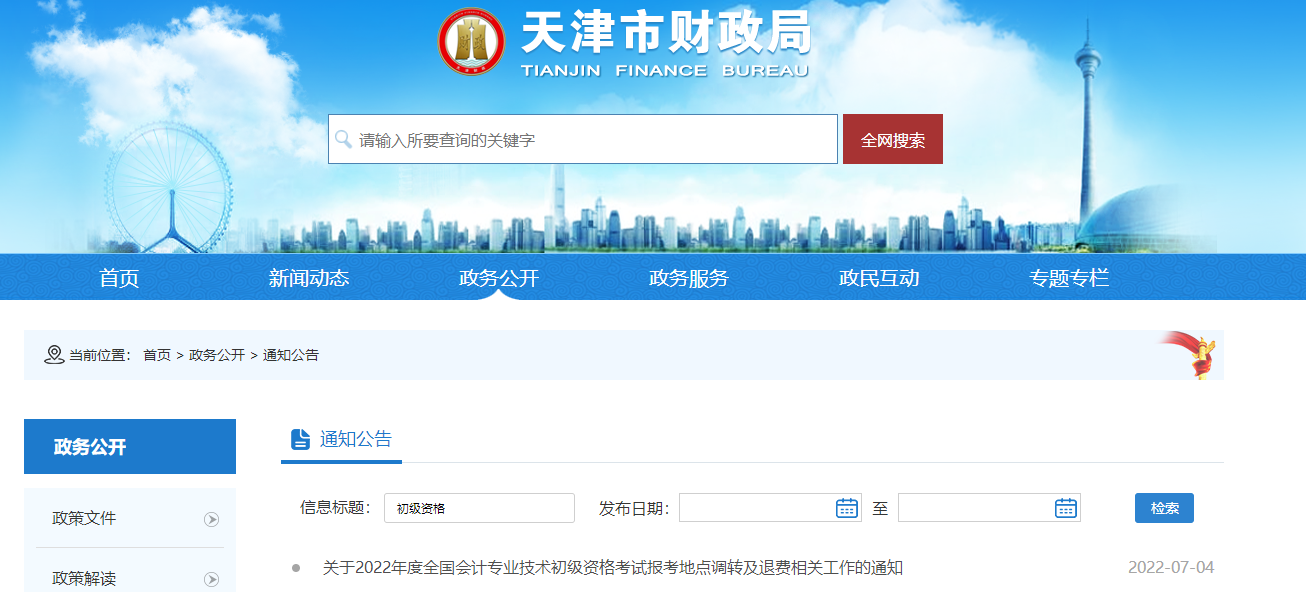Open calendar picker for end date
1306x592 pixels.
1065,508
